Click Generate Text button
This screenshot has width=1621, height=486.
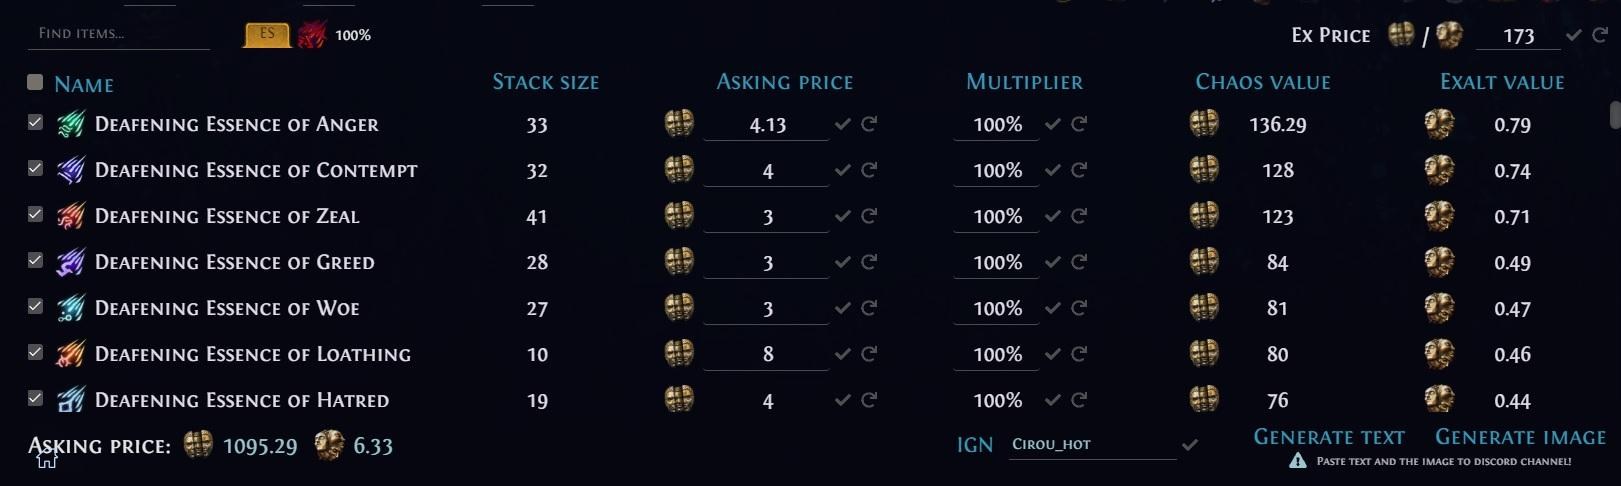tap(1329, 437)
